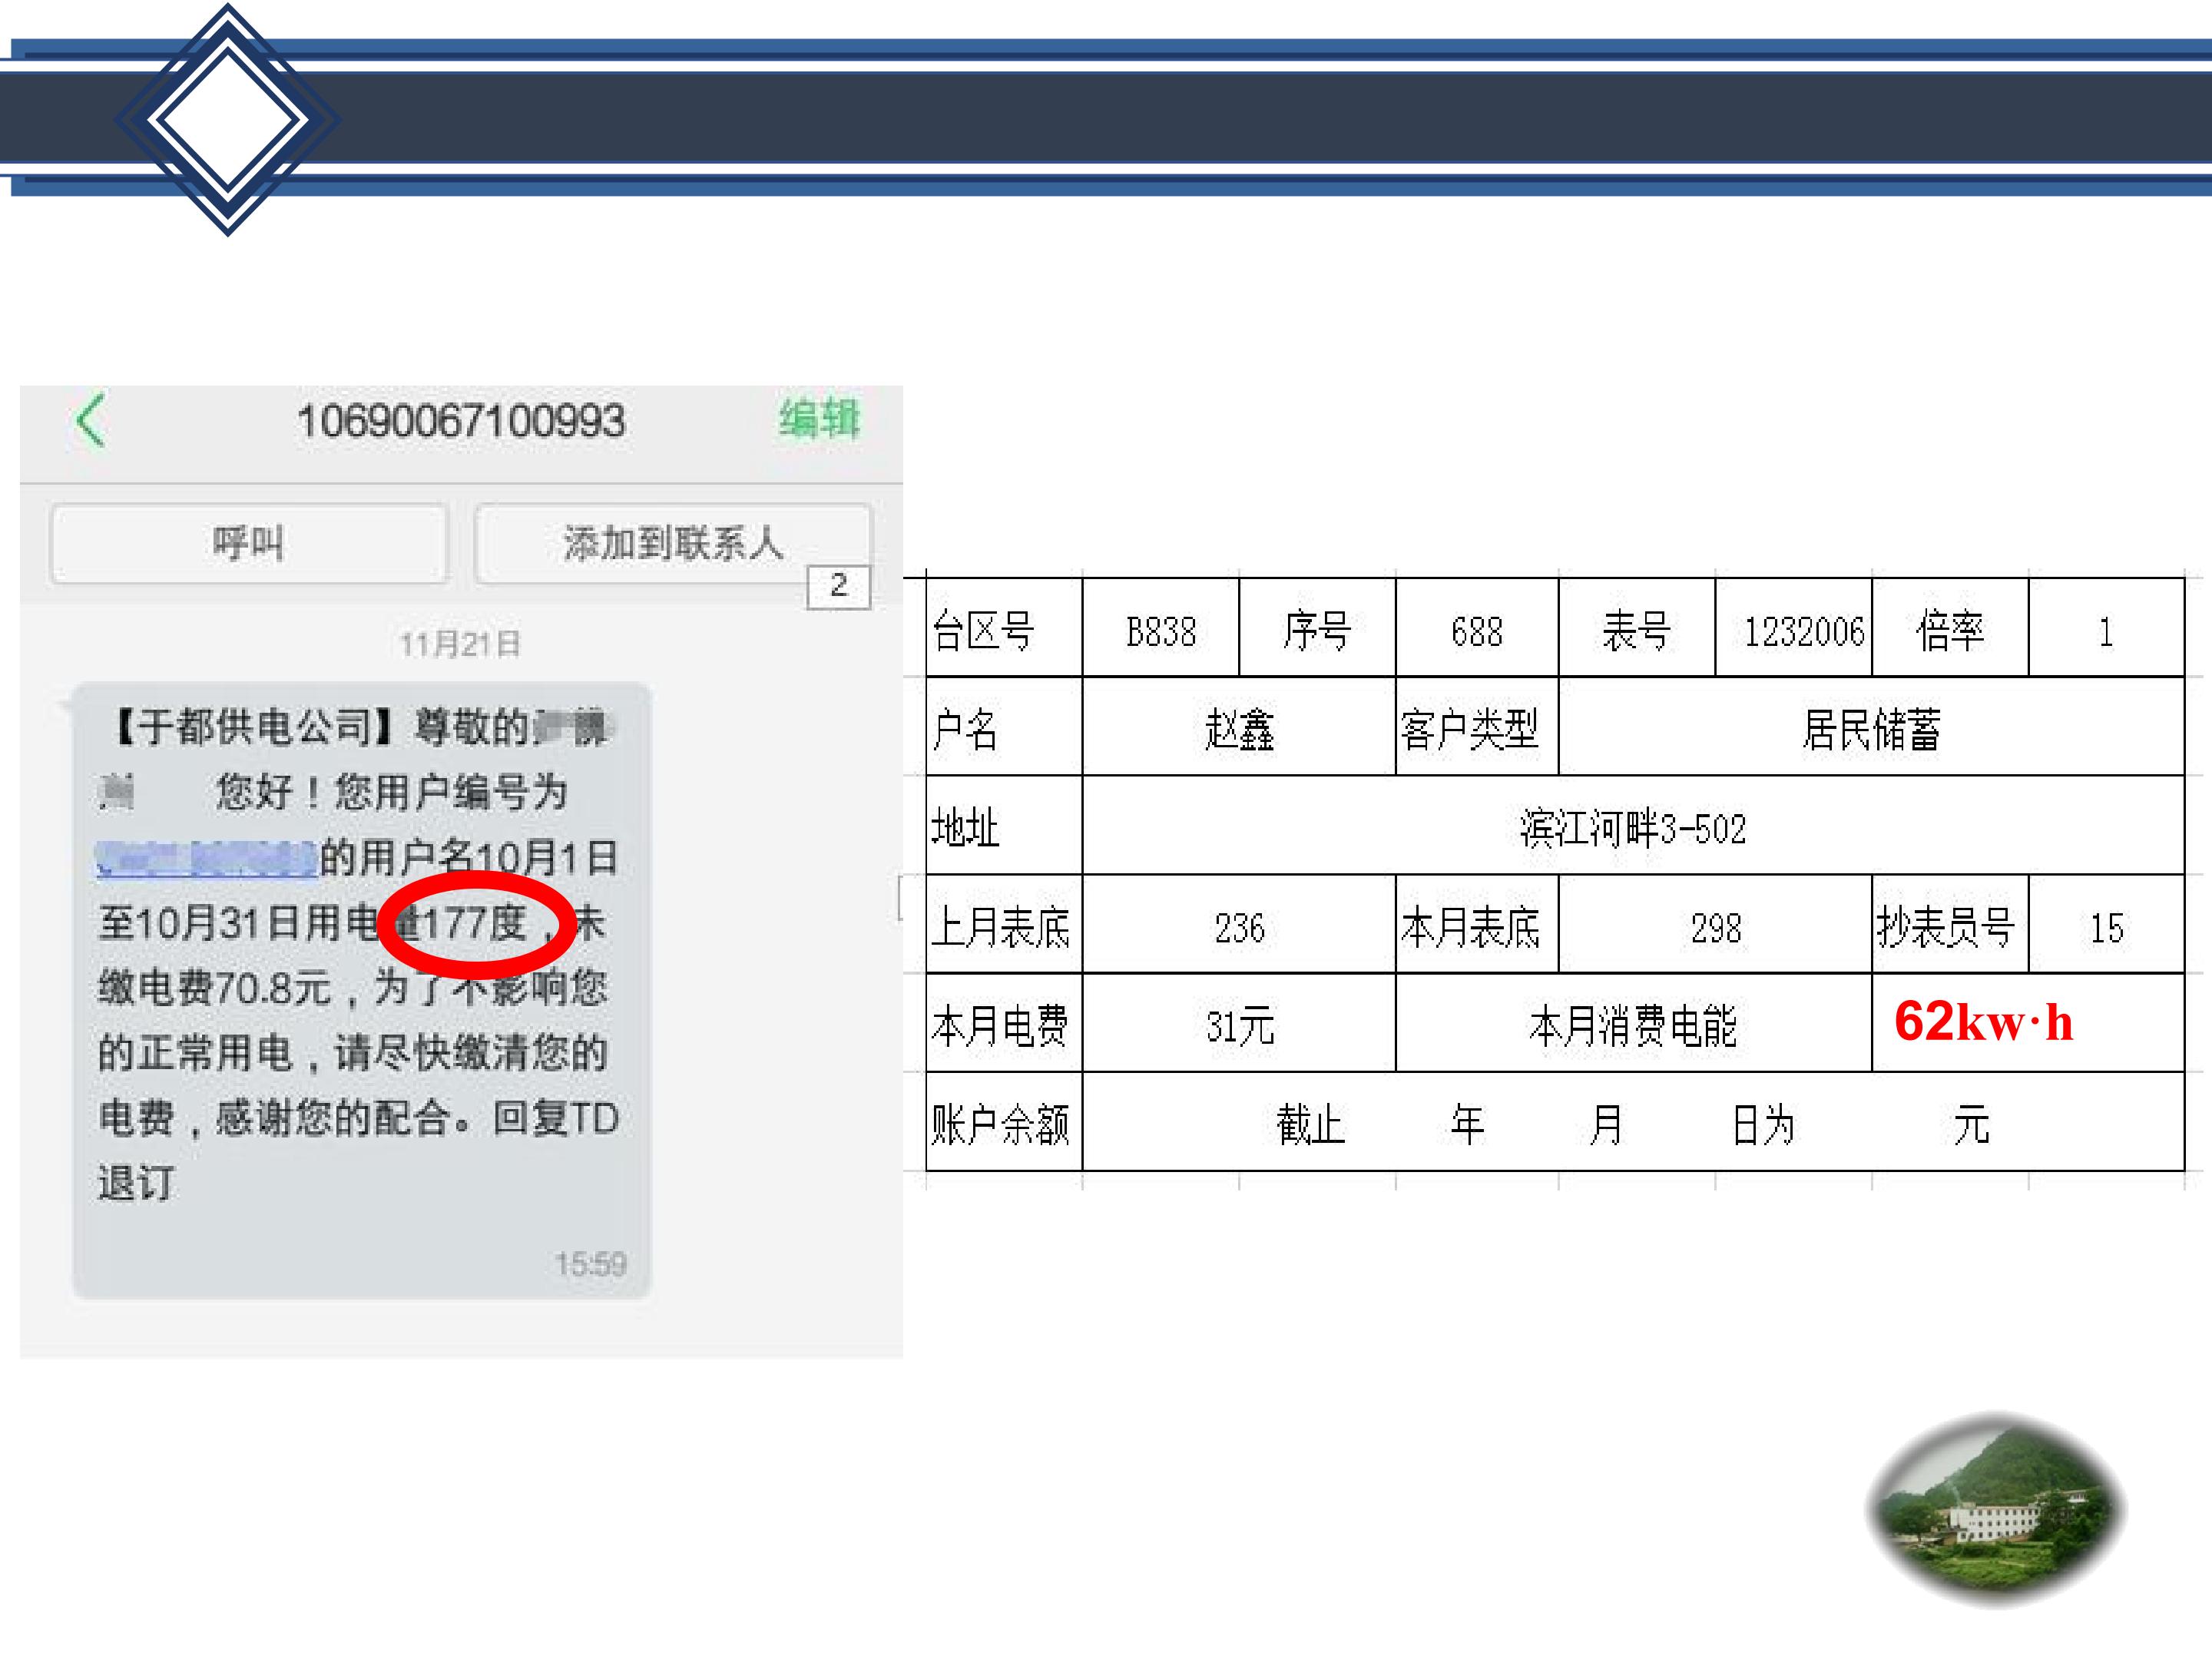The height and width of the screenshot is (1659, 2212).
Task: Tap the 呼叫 call button
Action: (x=248, y=543)
